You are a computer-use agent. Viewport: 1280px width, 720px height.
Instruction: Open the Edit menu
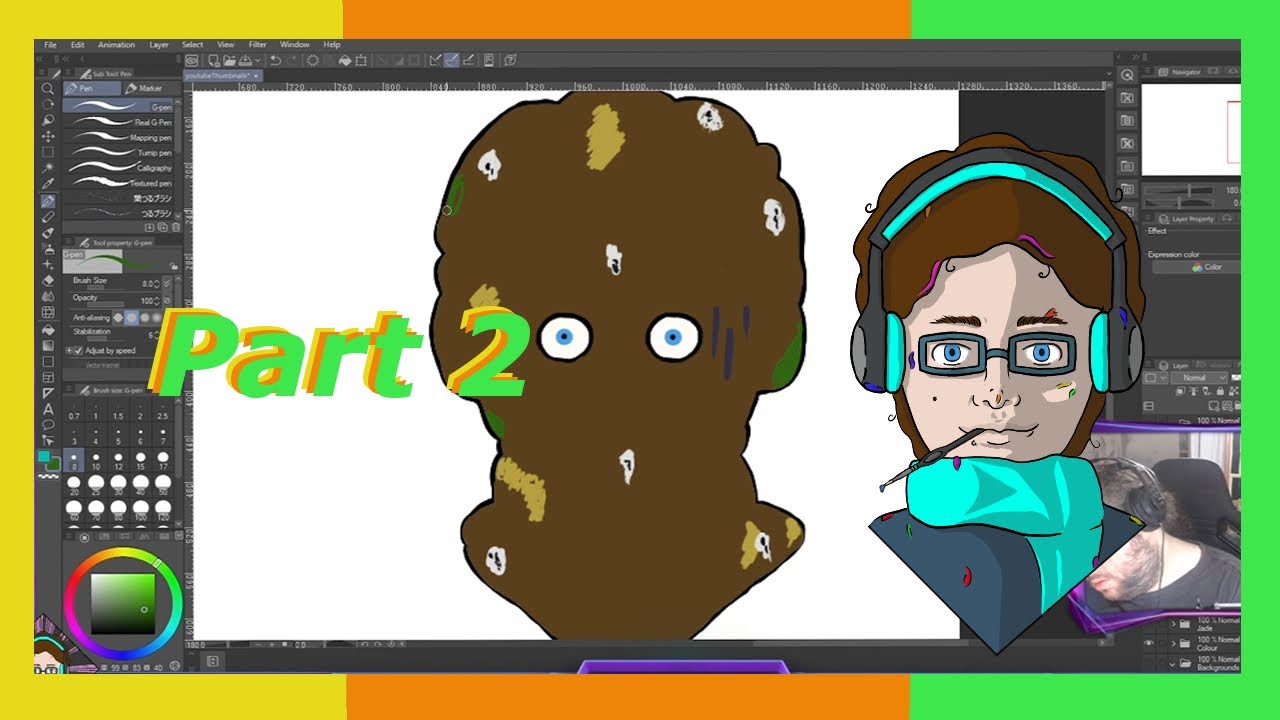[x=78, y=45]
